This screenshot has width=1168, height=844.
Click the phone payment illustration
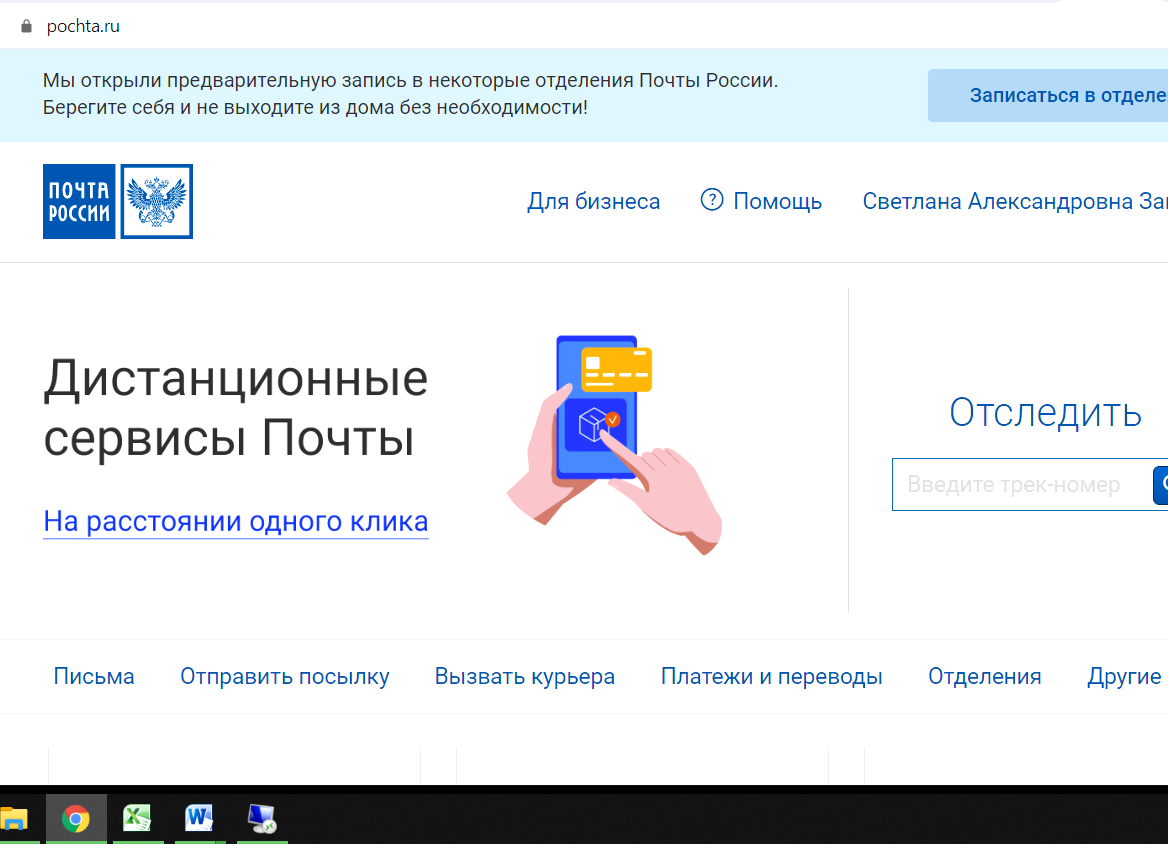point(615,445)
